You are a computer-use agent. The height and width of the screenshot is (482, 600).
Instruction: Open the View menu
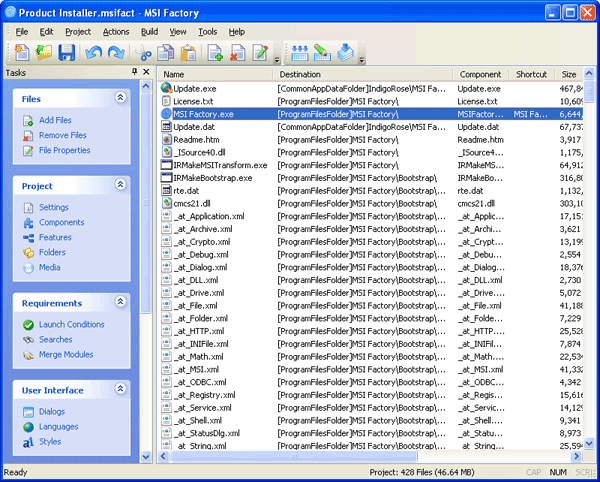pyautogui.click(x=178, y=32)
